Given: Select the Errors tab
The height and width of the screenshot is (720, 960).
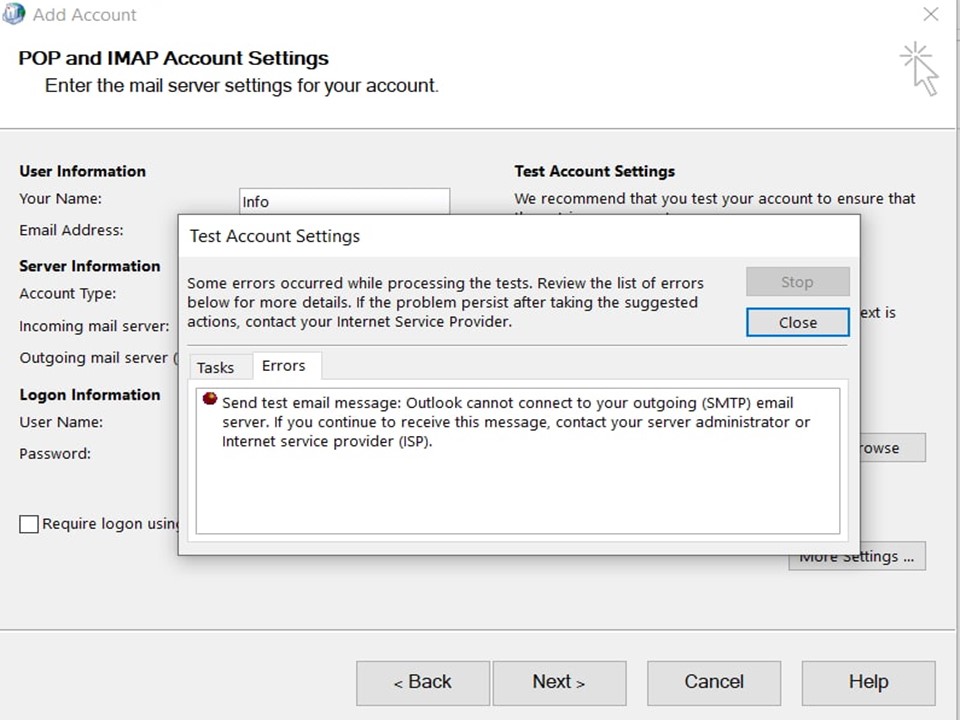Looking at the screenshot, I should [x=284, y=366].
